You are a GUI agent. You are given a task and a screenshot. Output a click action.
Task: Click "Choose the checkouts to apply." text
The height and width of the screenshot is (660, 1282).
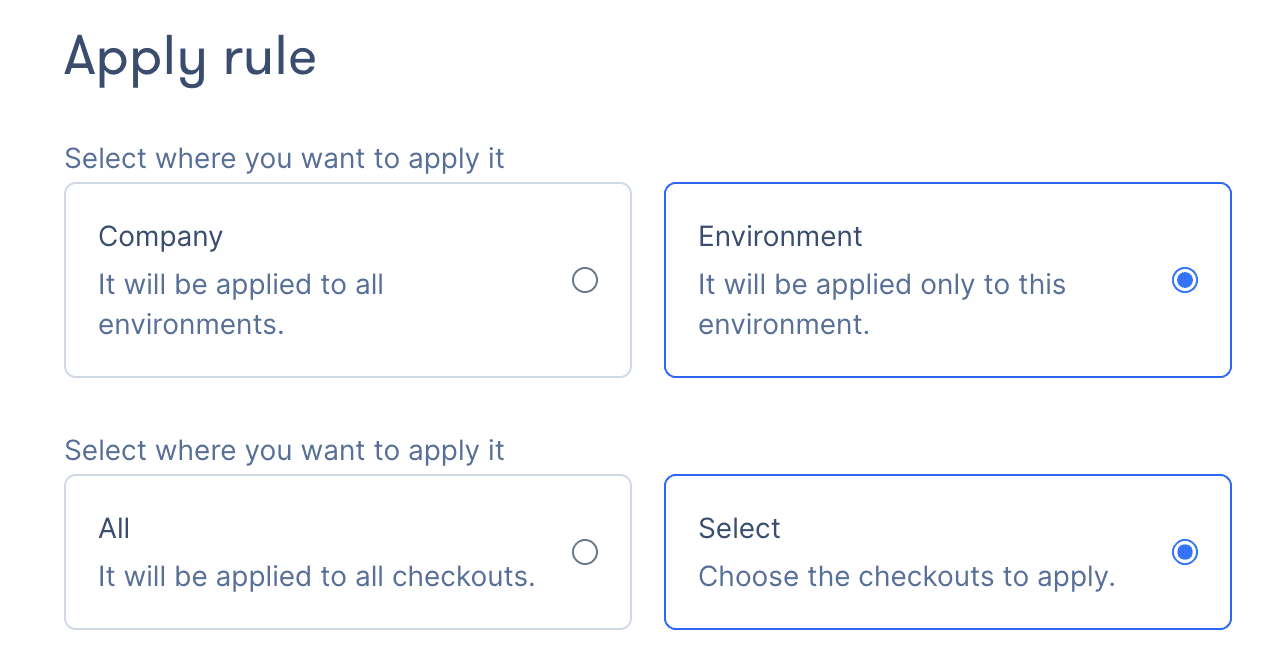pyautogui.click(x=906, y=577)
